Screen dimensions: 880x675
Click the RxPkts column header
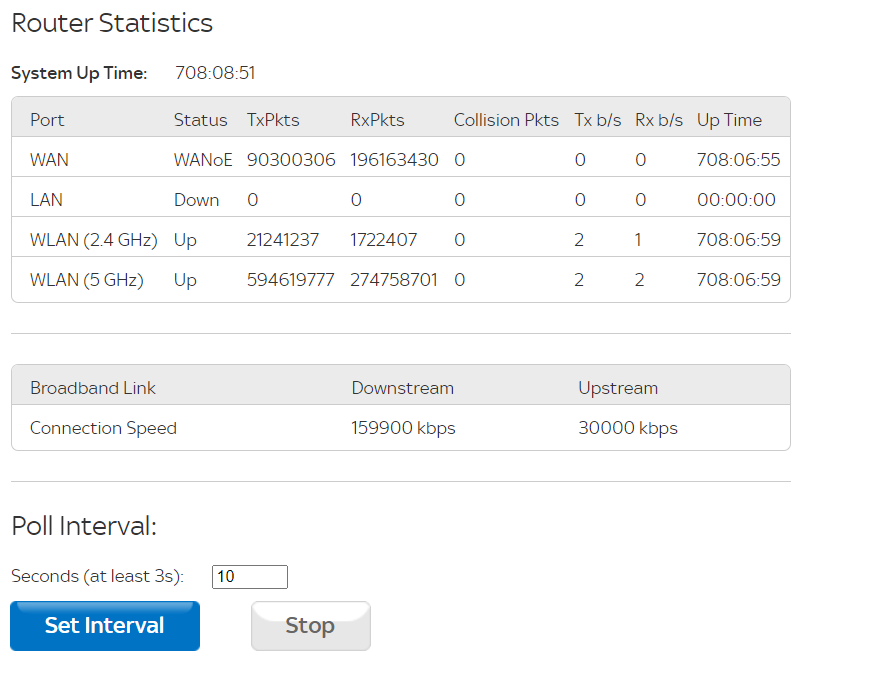pos(377,120)
